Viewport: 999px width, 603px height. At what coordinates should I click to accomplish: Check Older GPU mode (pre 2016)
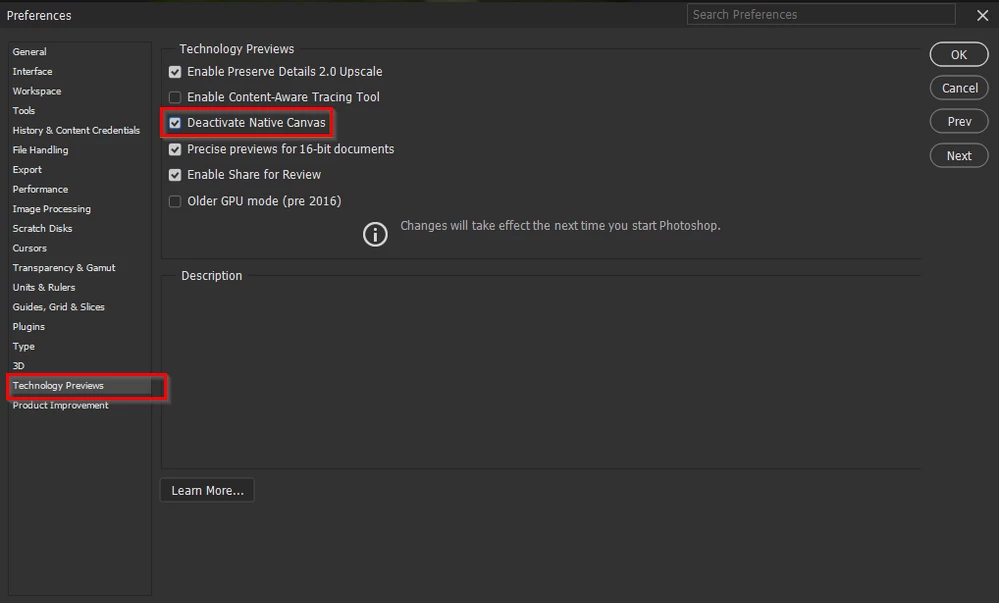(175, 201)
